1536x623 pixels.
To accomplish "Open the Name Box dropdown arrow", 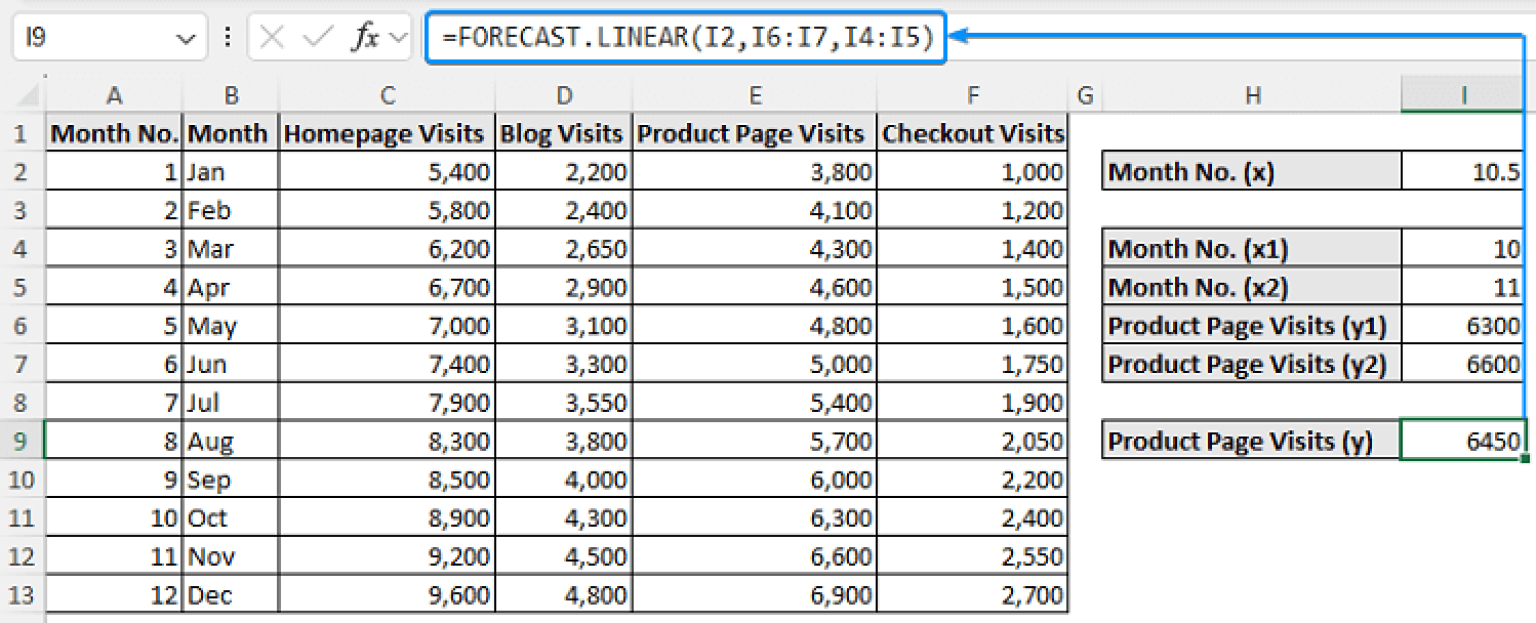I will (x=184, y=37).
